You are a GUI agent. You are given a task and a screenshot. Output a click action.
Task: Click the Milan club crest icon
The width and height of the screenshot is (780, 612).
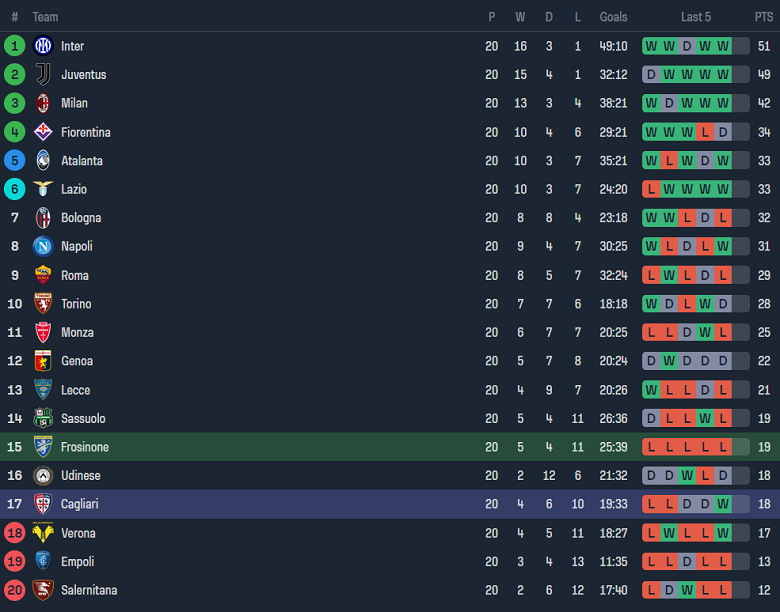[43, 103]
